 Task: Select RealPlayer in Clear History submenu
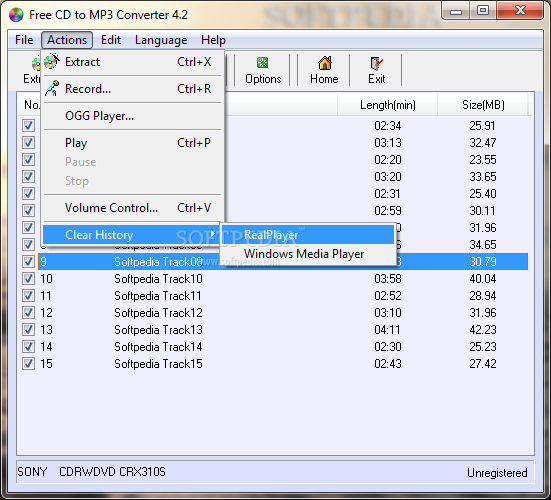coord(308,234)
